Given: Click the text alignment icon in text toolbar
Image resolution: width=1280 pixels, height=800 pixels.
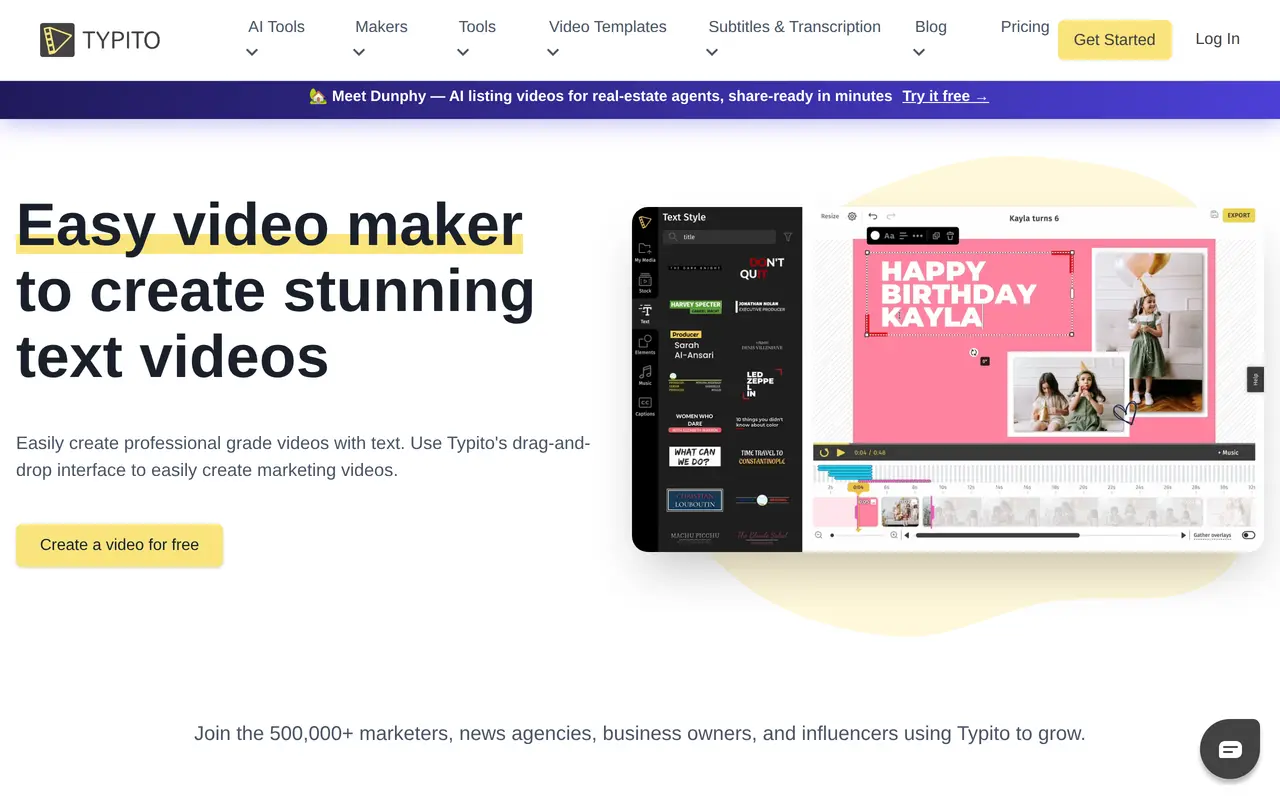Looking at the screenshot, I should pos(903,236).
